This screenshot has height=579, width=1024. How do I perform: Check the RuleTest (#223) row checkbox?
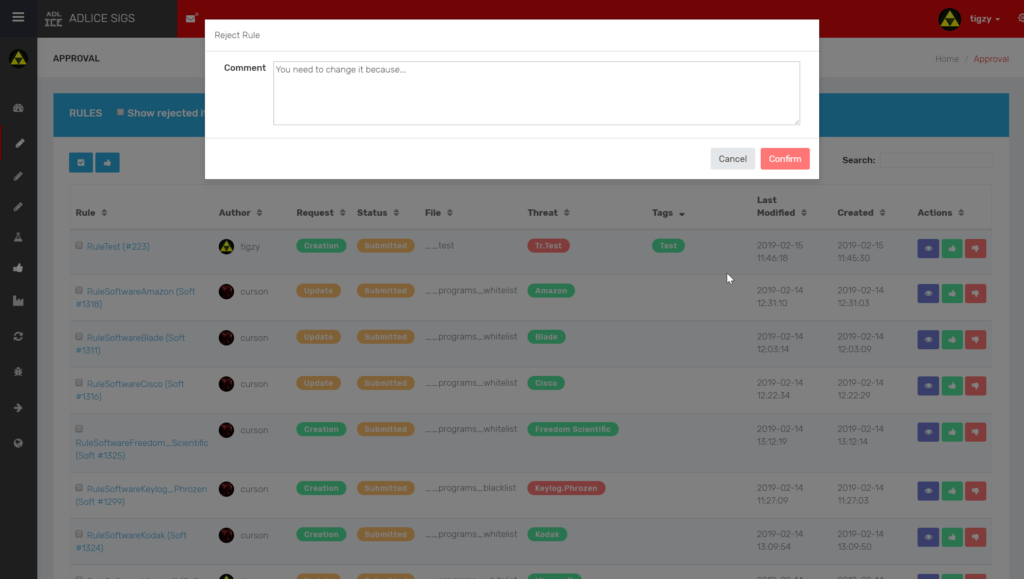(x=79, y=245)
